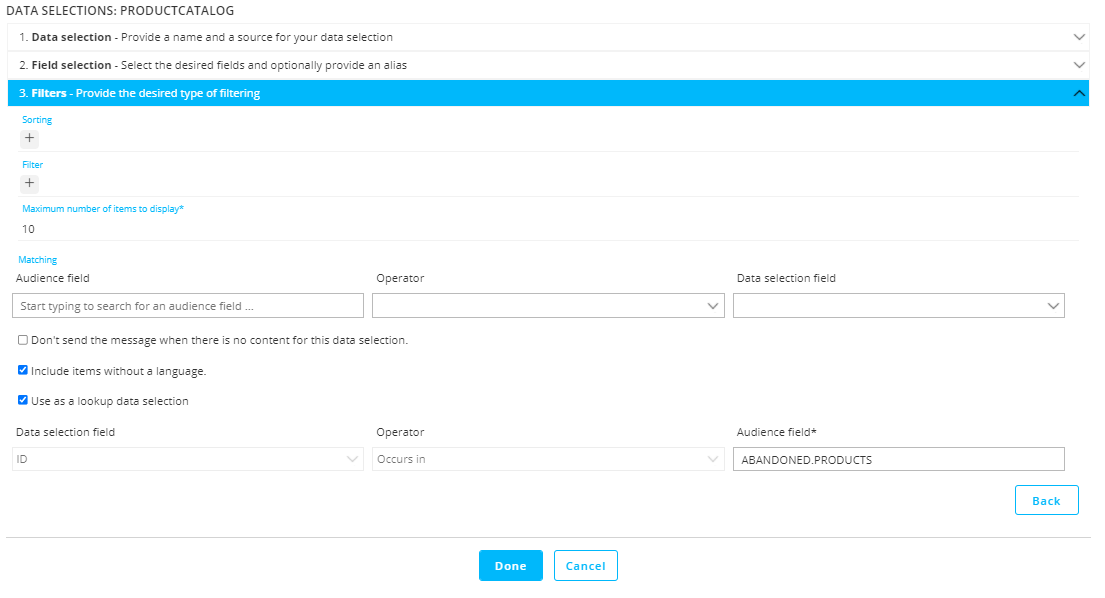Enable don't send message when no content

23,340
